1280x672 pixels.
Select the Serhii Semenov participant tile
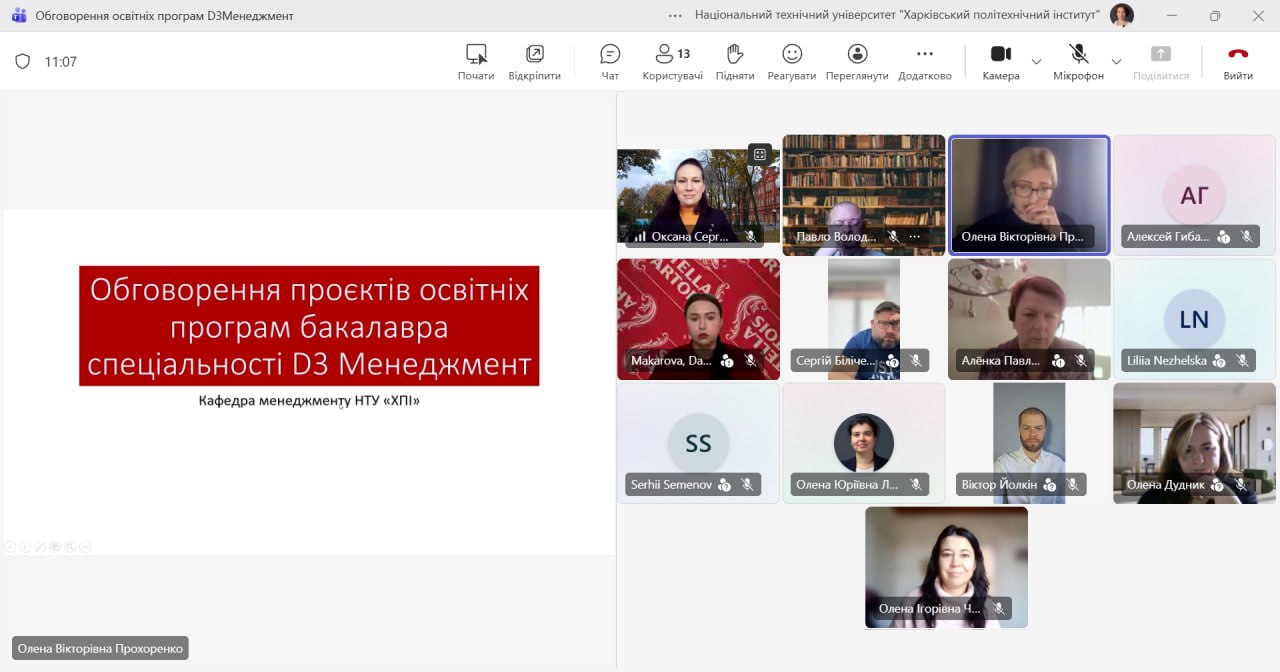(x=698, y=442)
